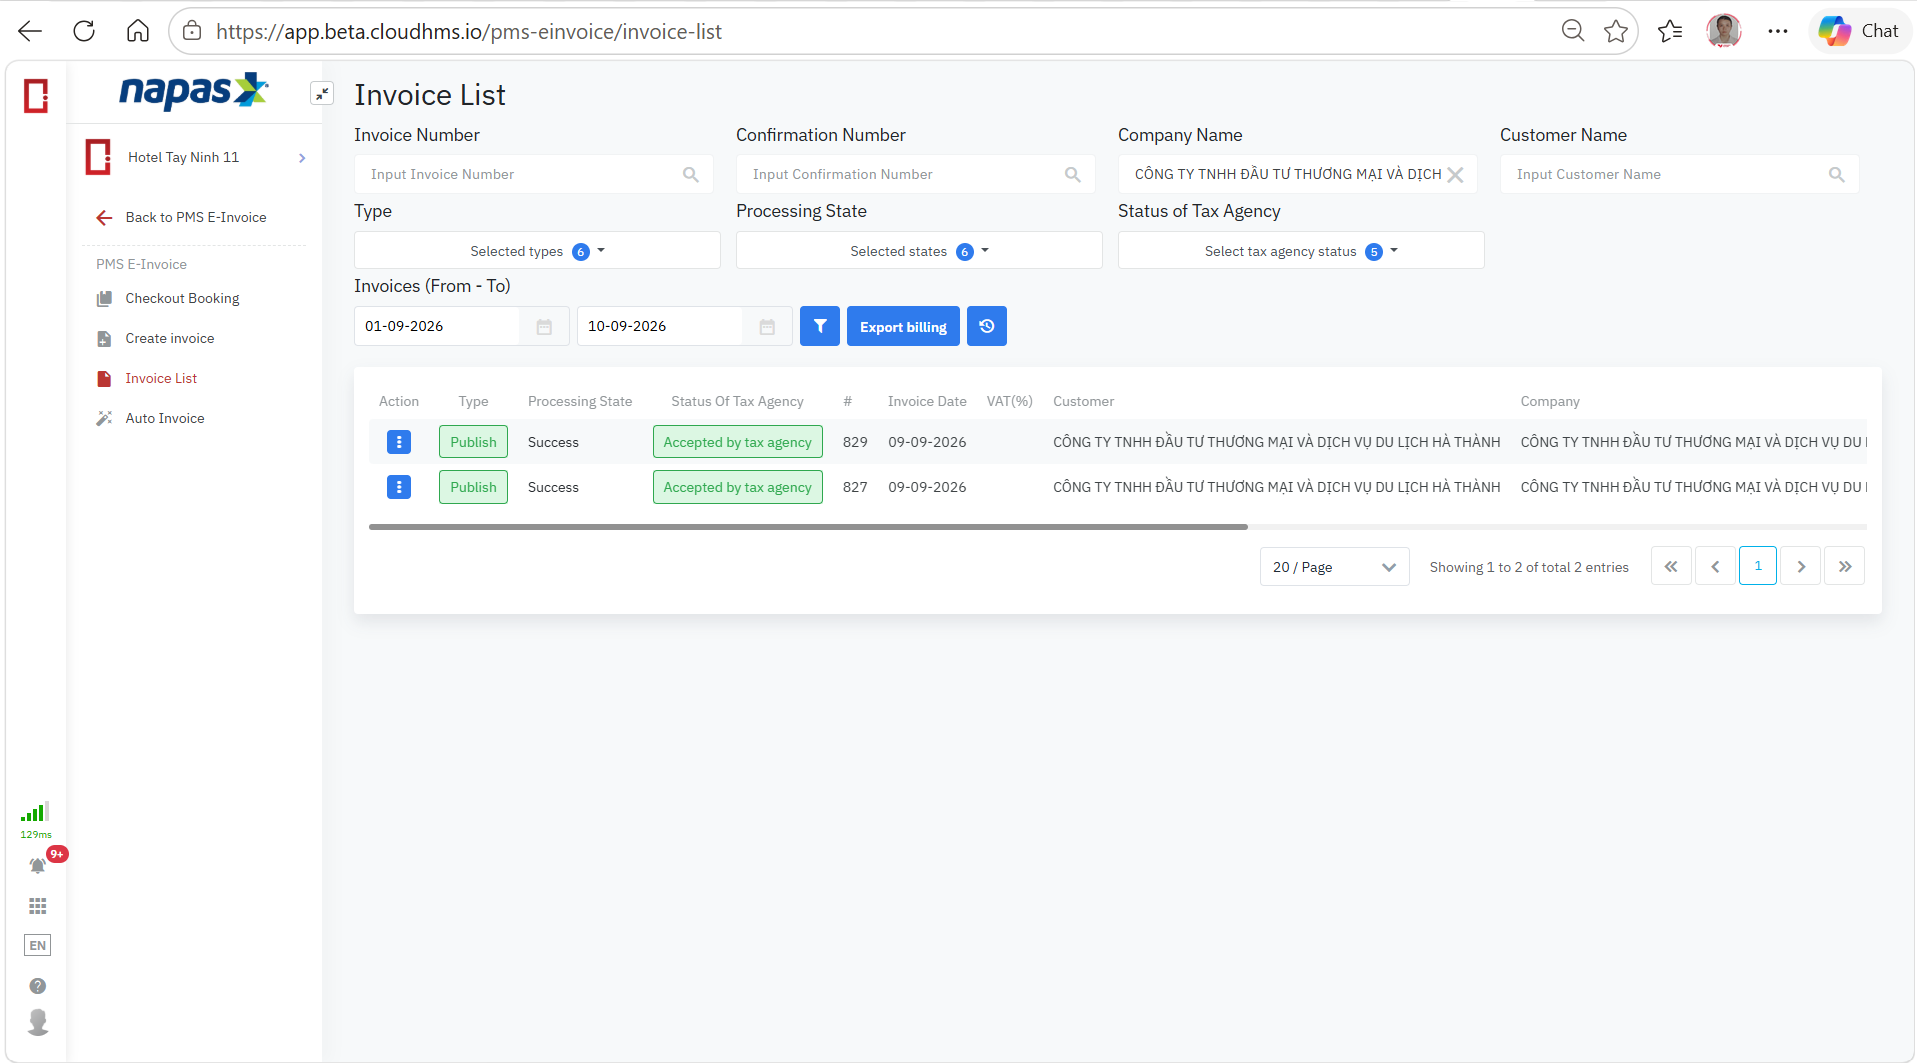Screen dimensions: 1917x1063
Task: Expand Hotel Tay Ninh 11 chevron
Action: pos(302,158)
